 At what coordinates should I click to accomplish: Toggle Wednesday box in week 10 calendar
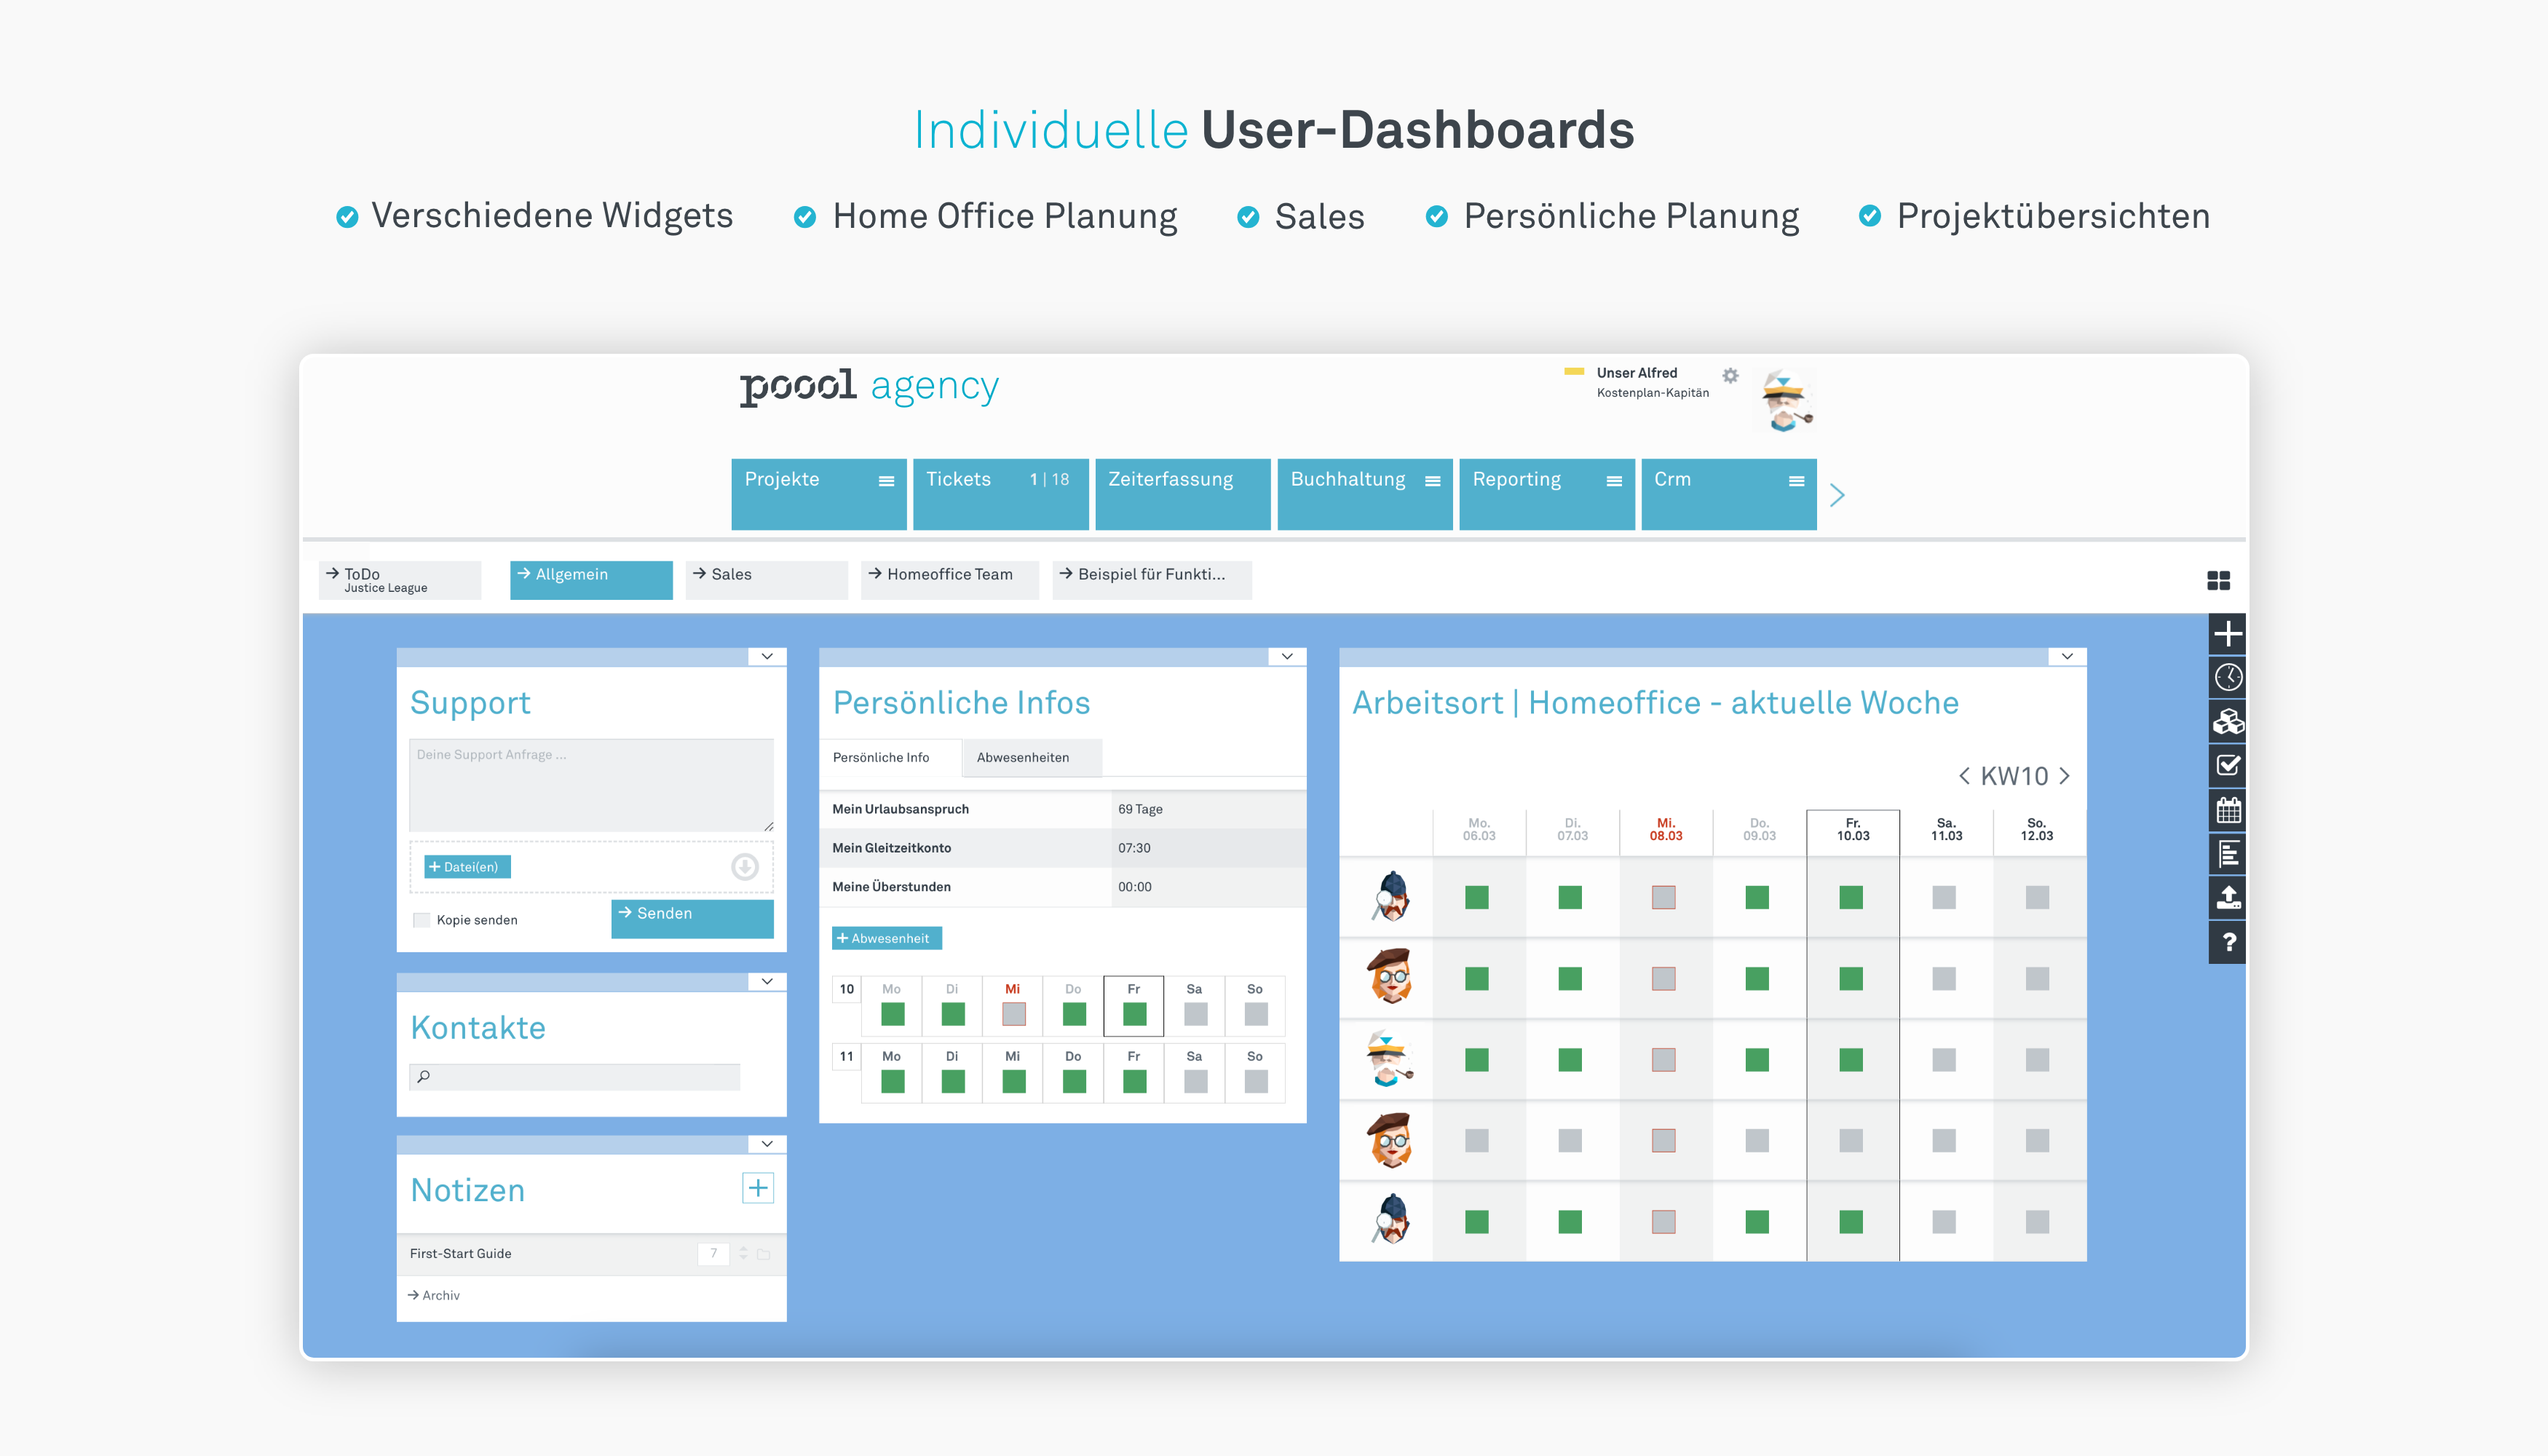[1013, 1014]
